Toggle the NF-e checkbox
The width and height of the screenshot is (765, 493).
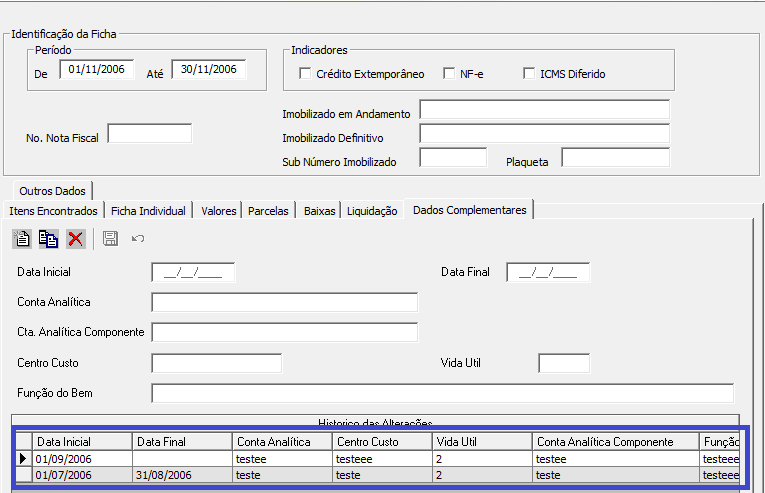tap(449, 73)
